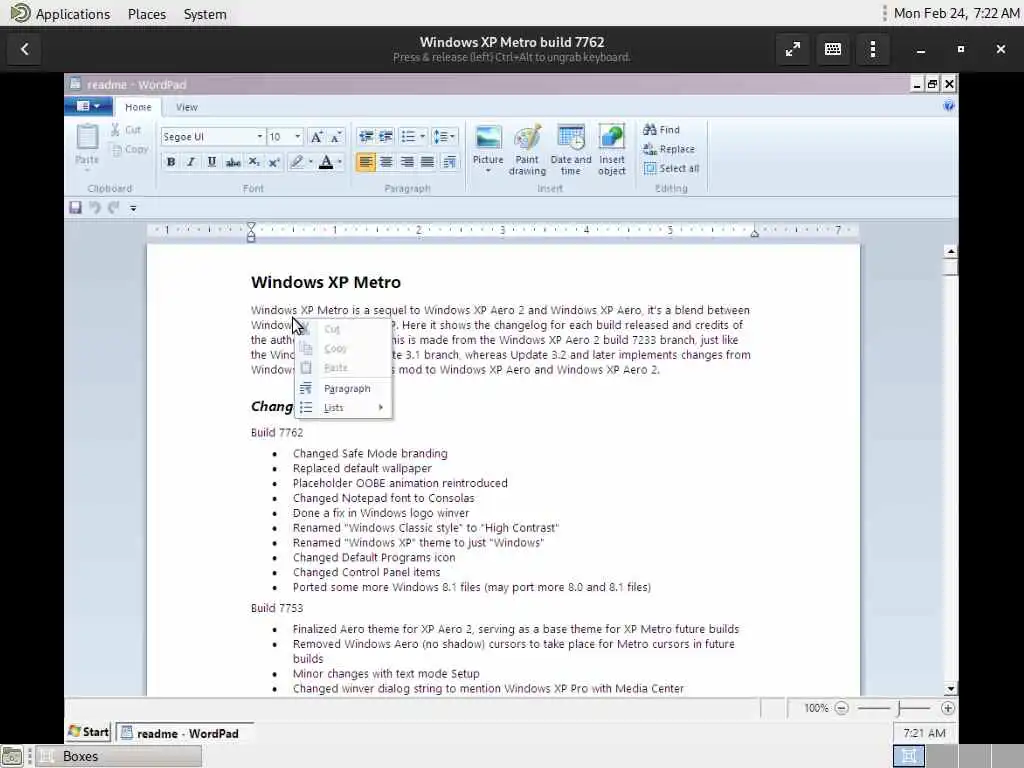Expand font color dropdown arrow
1024x768 pixels.
[339, 162]
